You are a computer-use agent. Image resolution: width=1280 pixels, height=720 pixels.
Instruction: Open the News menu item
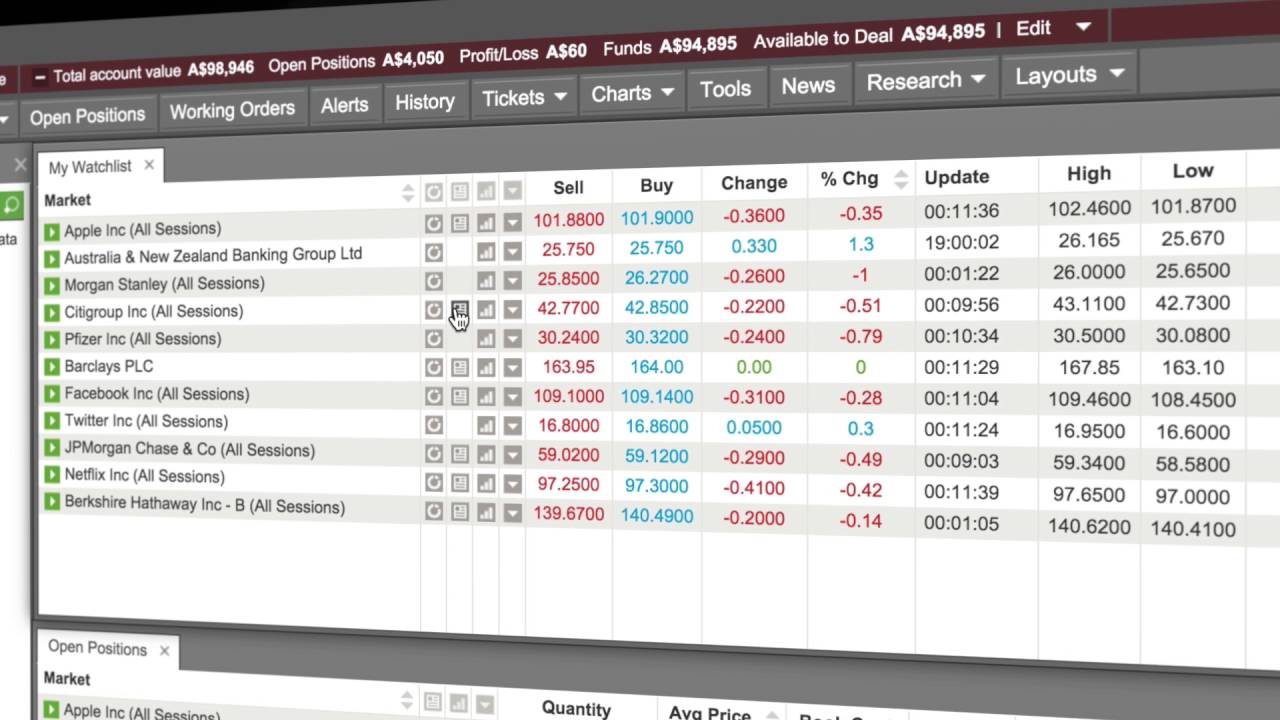pos(808,85)
